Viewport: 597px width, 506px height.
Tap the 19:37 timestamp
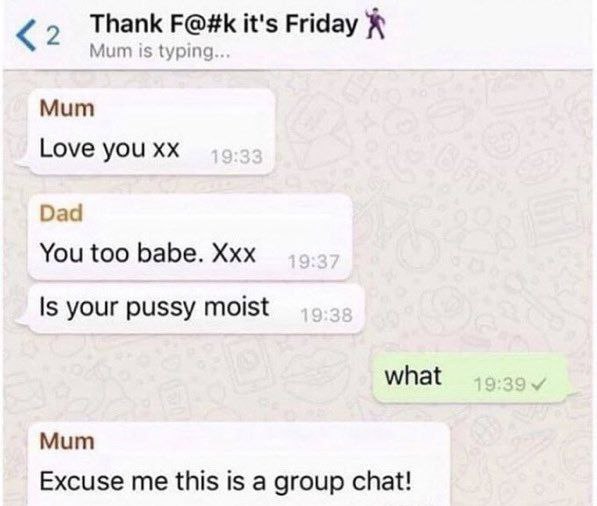[x=314, y=262]
